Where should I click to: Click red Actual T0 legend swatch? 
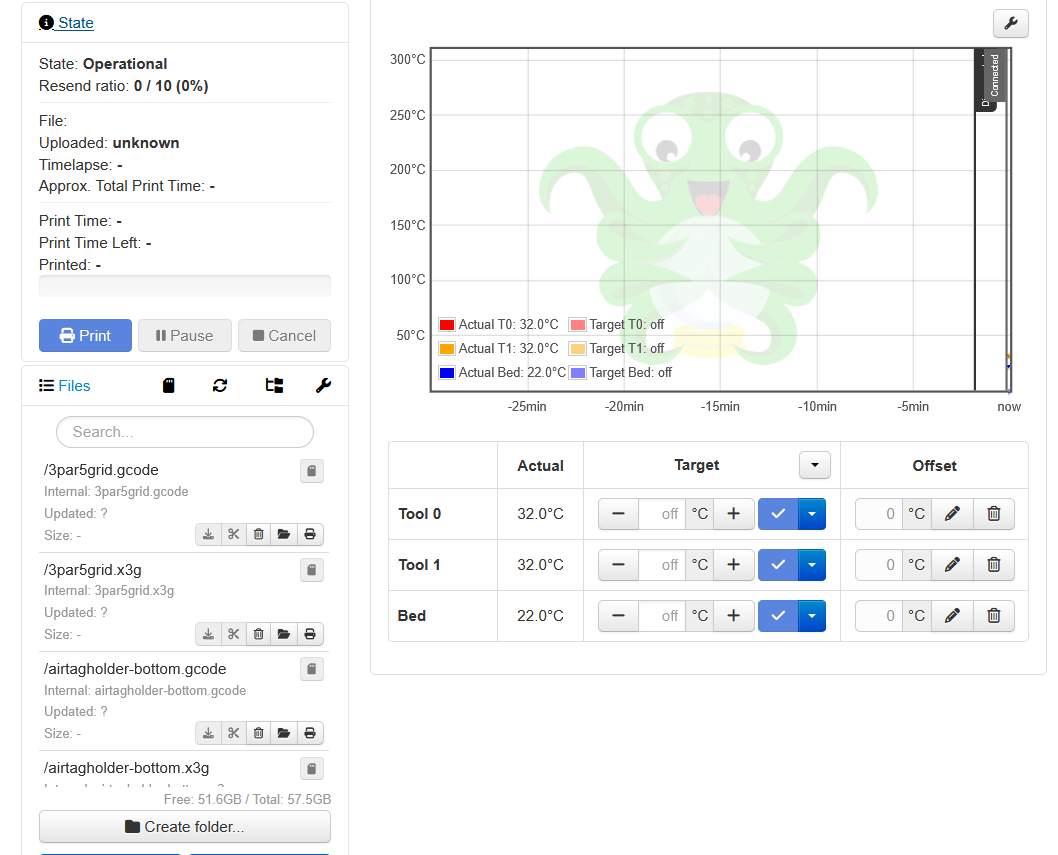[x=447, y=325]
